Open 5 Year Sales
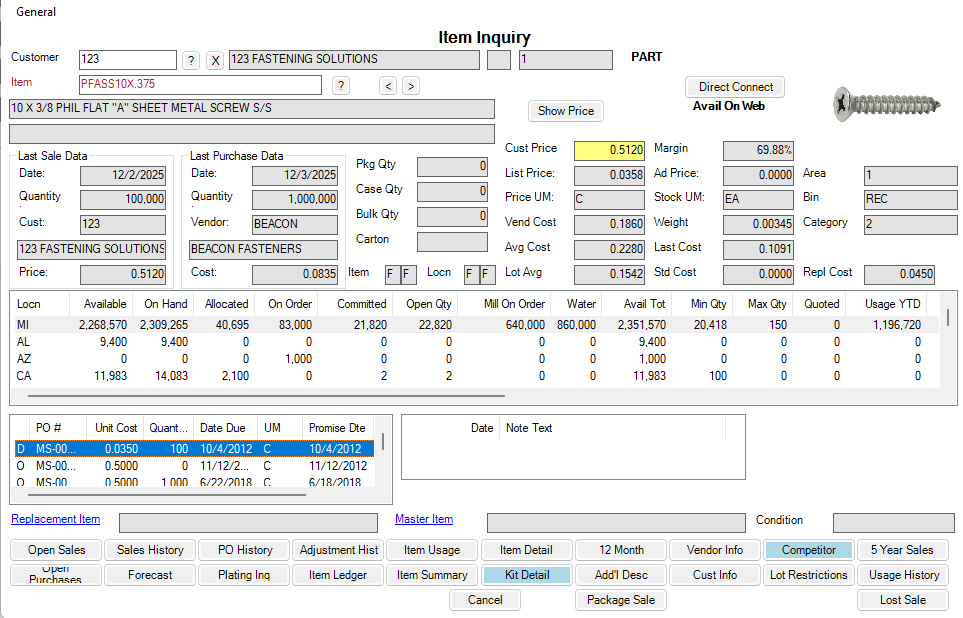The width and height of the screenshot is (963, 618). click(x=902, y=550)
